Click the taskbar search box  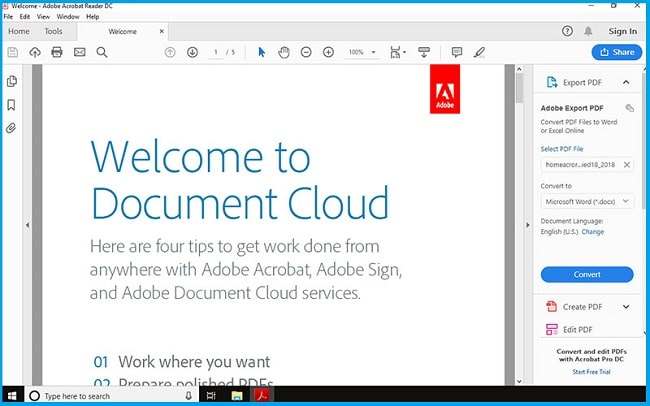(x=112, y=396)
